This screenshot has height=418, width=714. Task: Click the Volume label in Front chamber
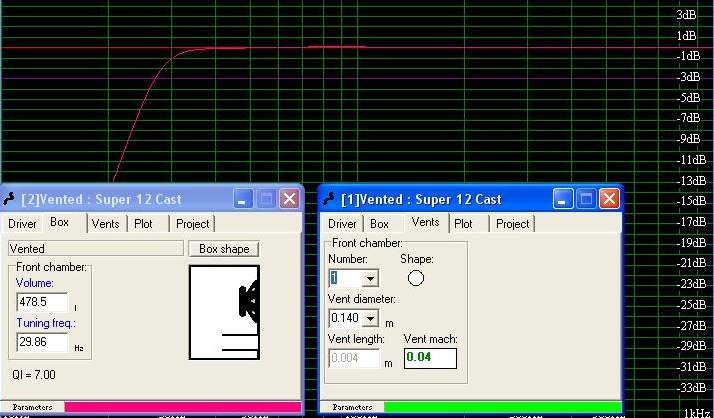pos(35,283)
